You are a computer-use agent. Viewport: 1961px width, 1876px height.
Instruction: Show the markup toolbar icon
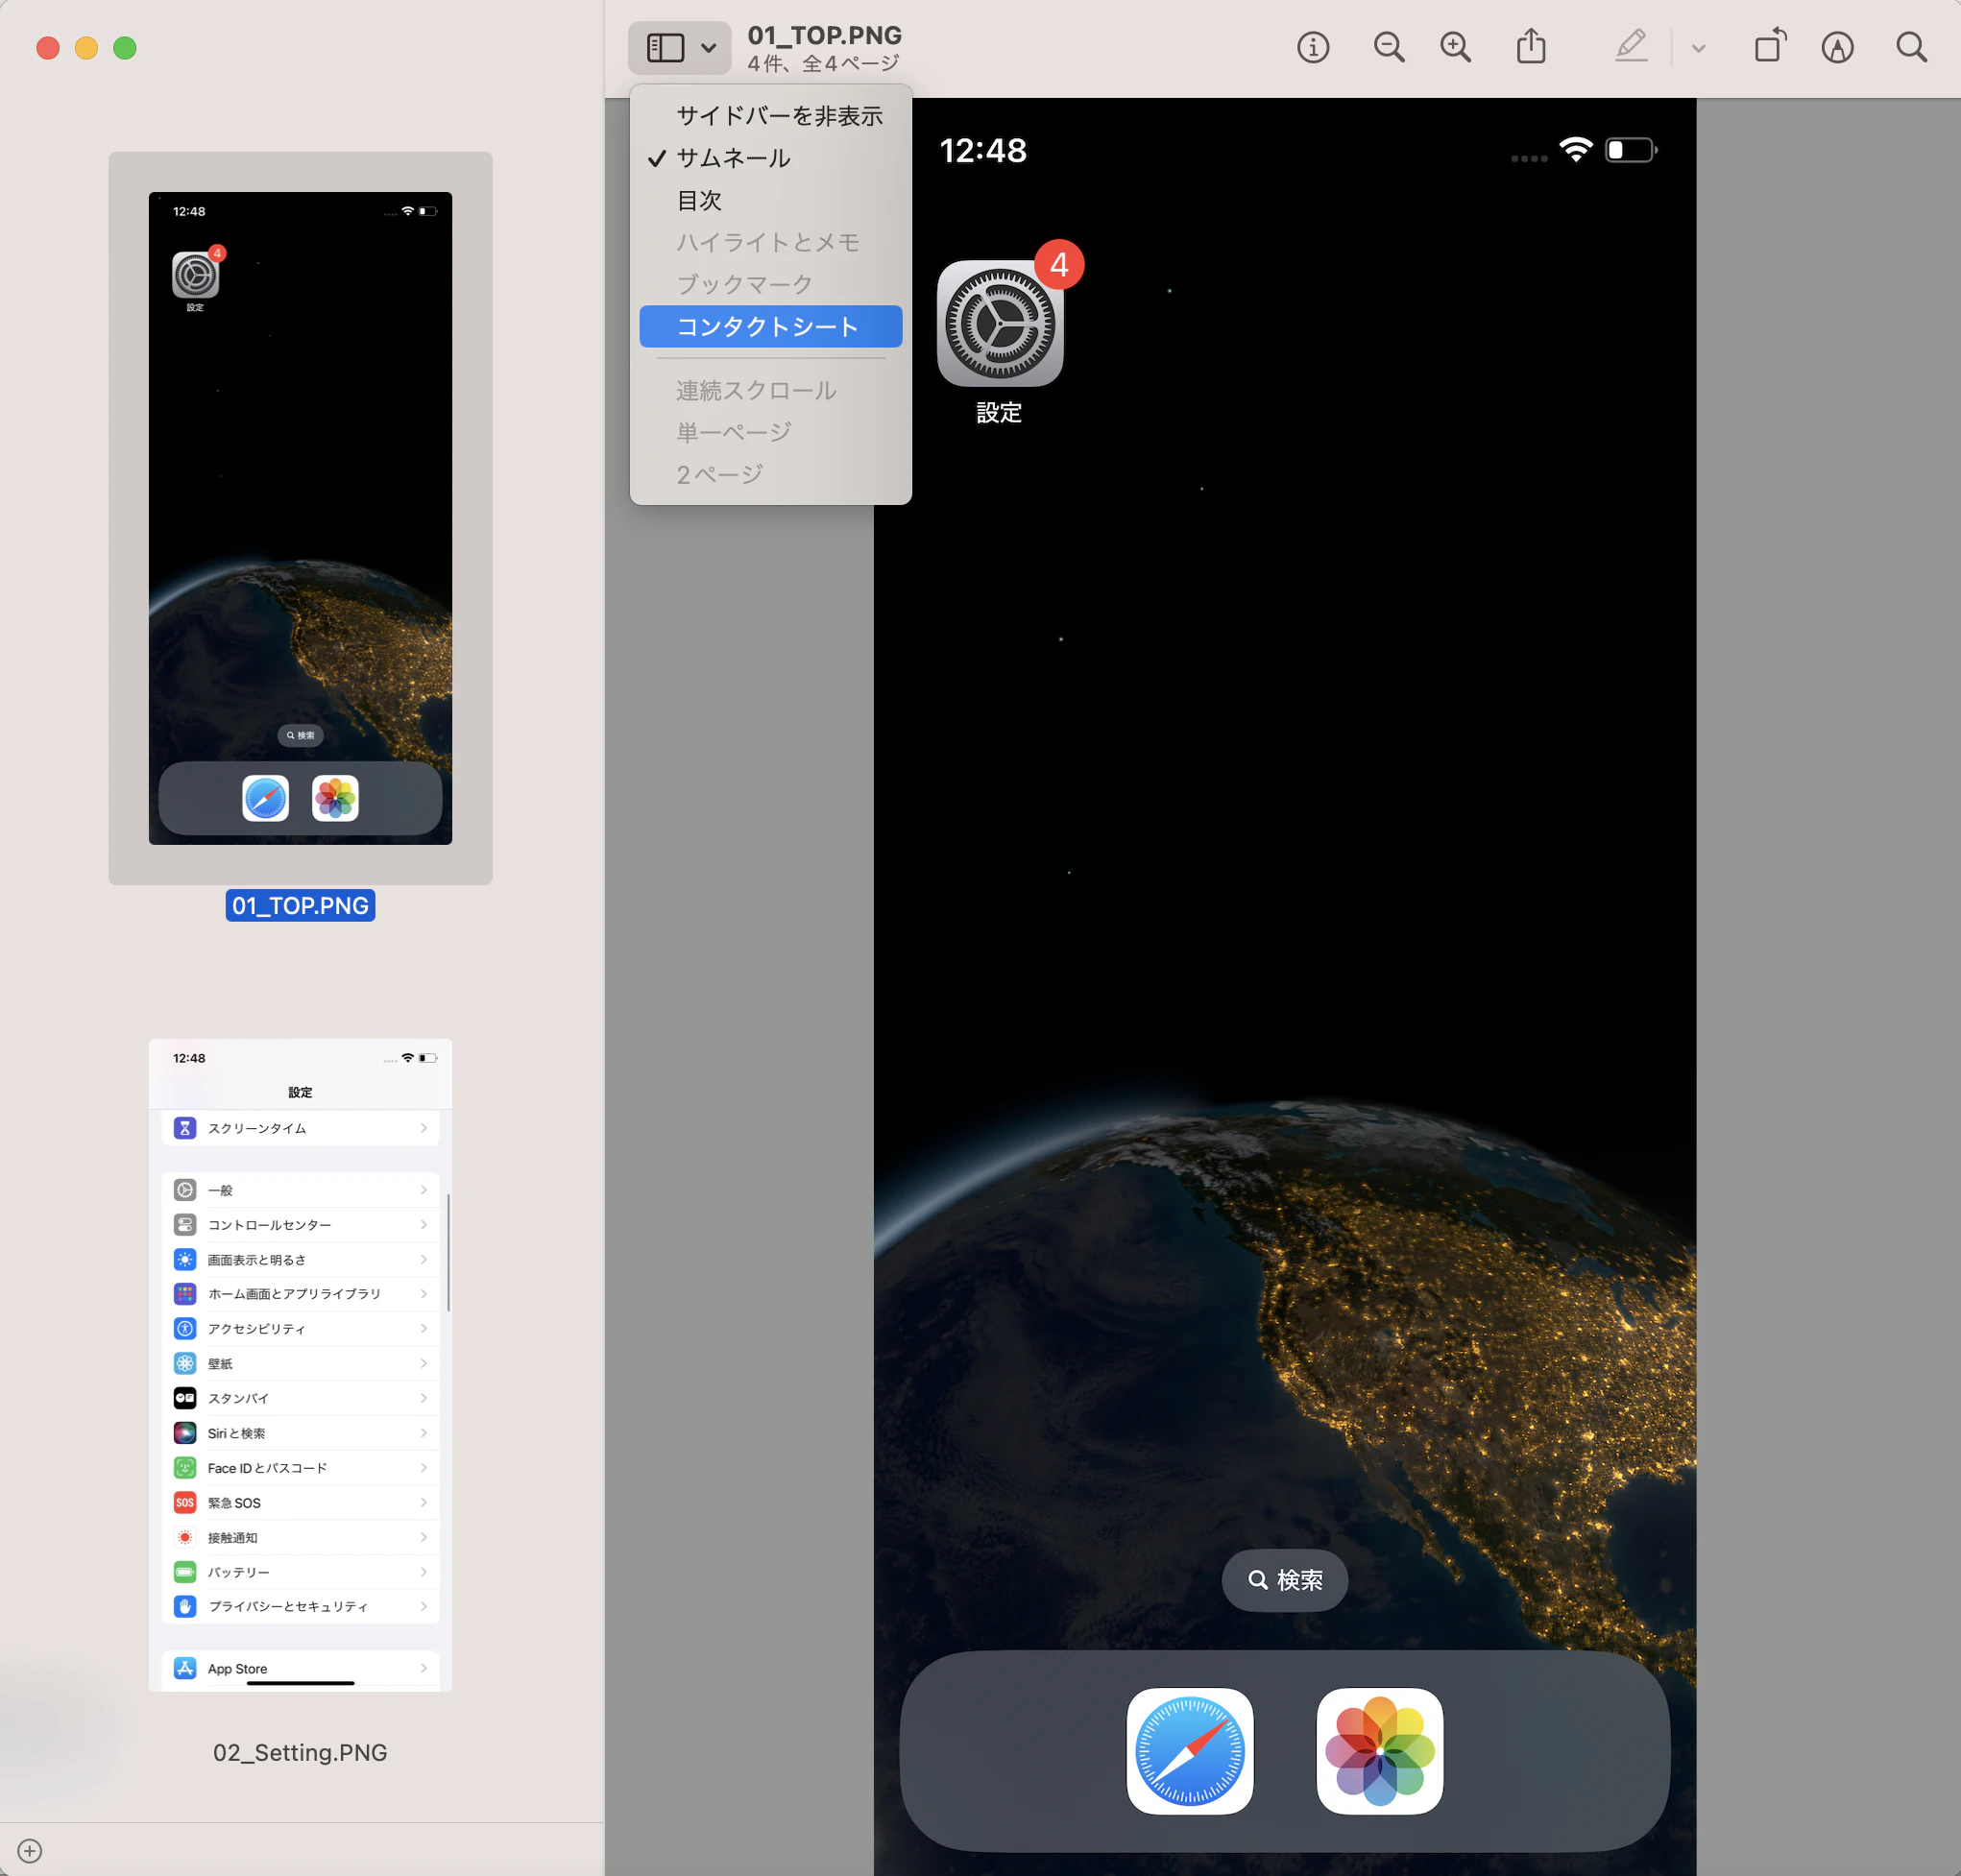[x=1837, y=47]
